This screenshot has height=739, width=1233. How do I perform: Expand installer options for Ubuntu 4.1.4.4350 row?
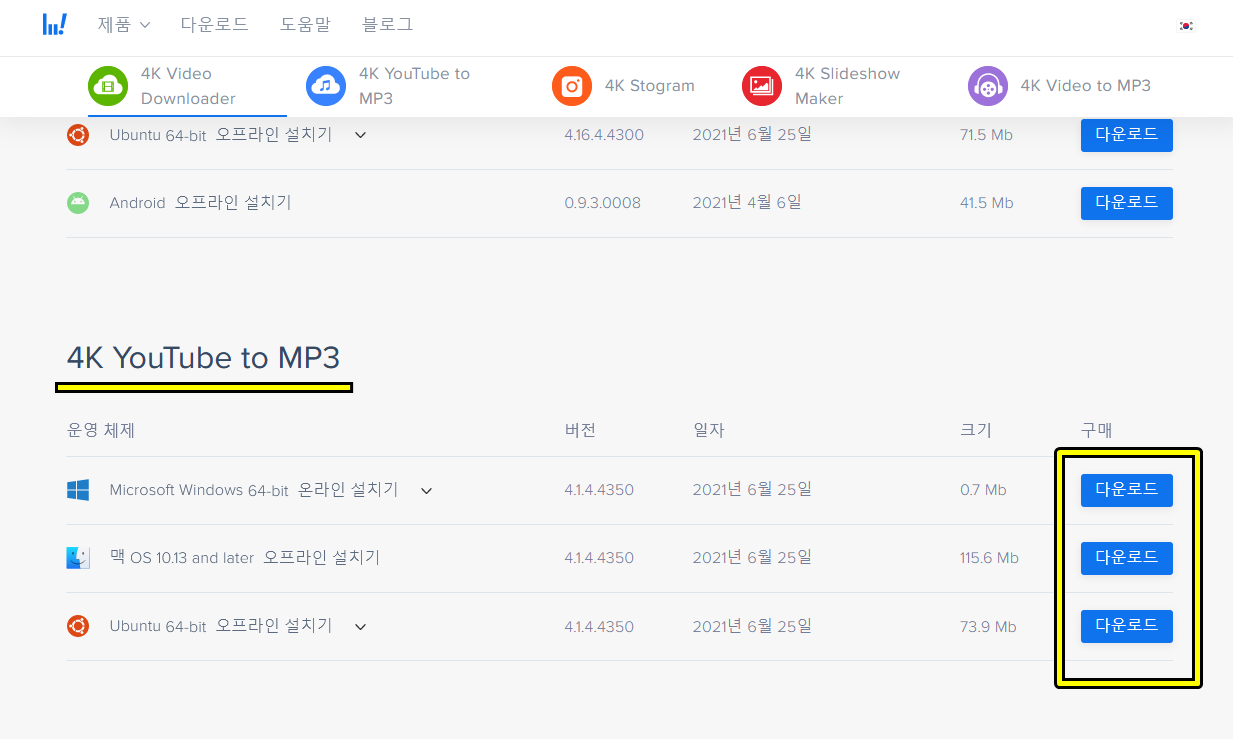coord(361,627)
